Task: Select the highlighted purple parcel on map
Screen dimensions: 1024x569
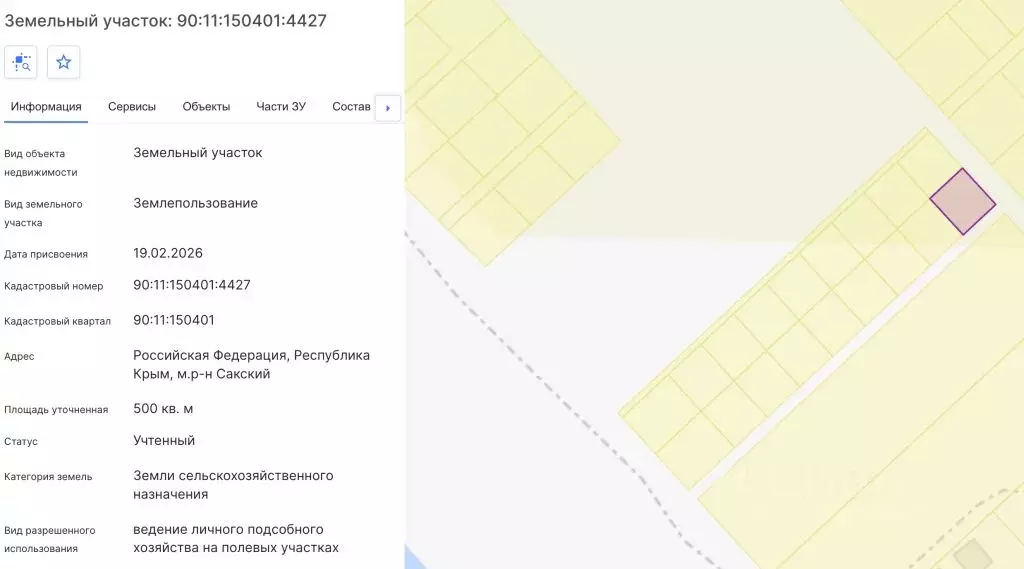Action: [963, 202]
